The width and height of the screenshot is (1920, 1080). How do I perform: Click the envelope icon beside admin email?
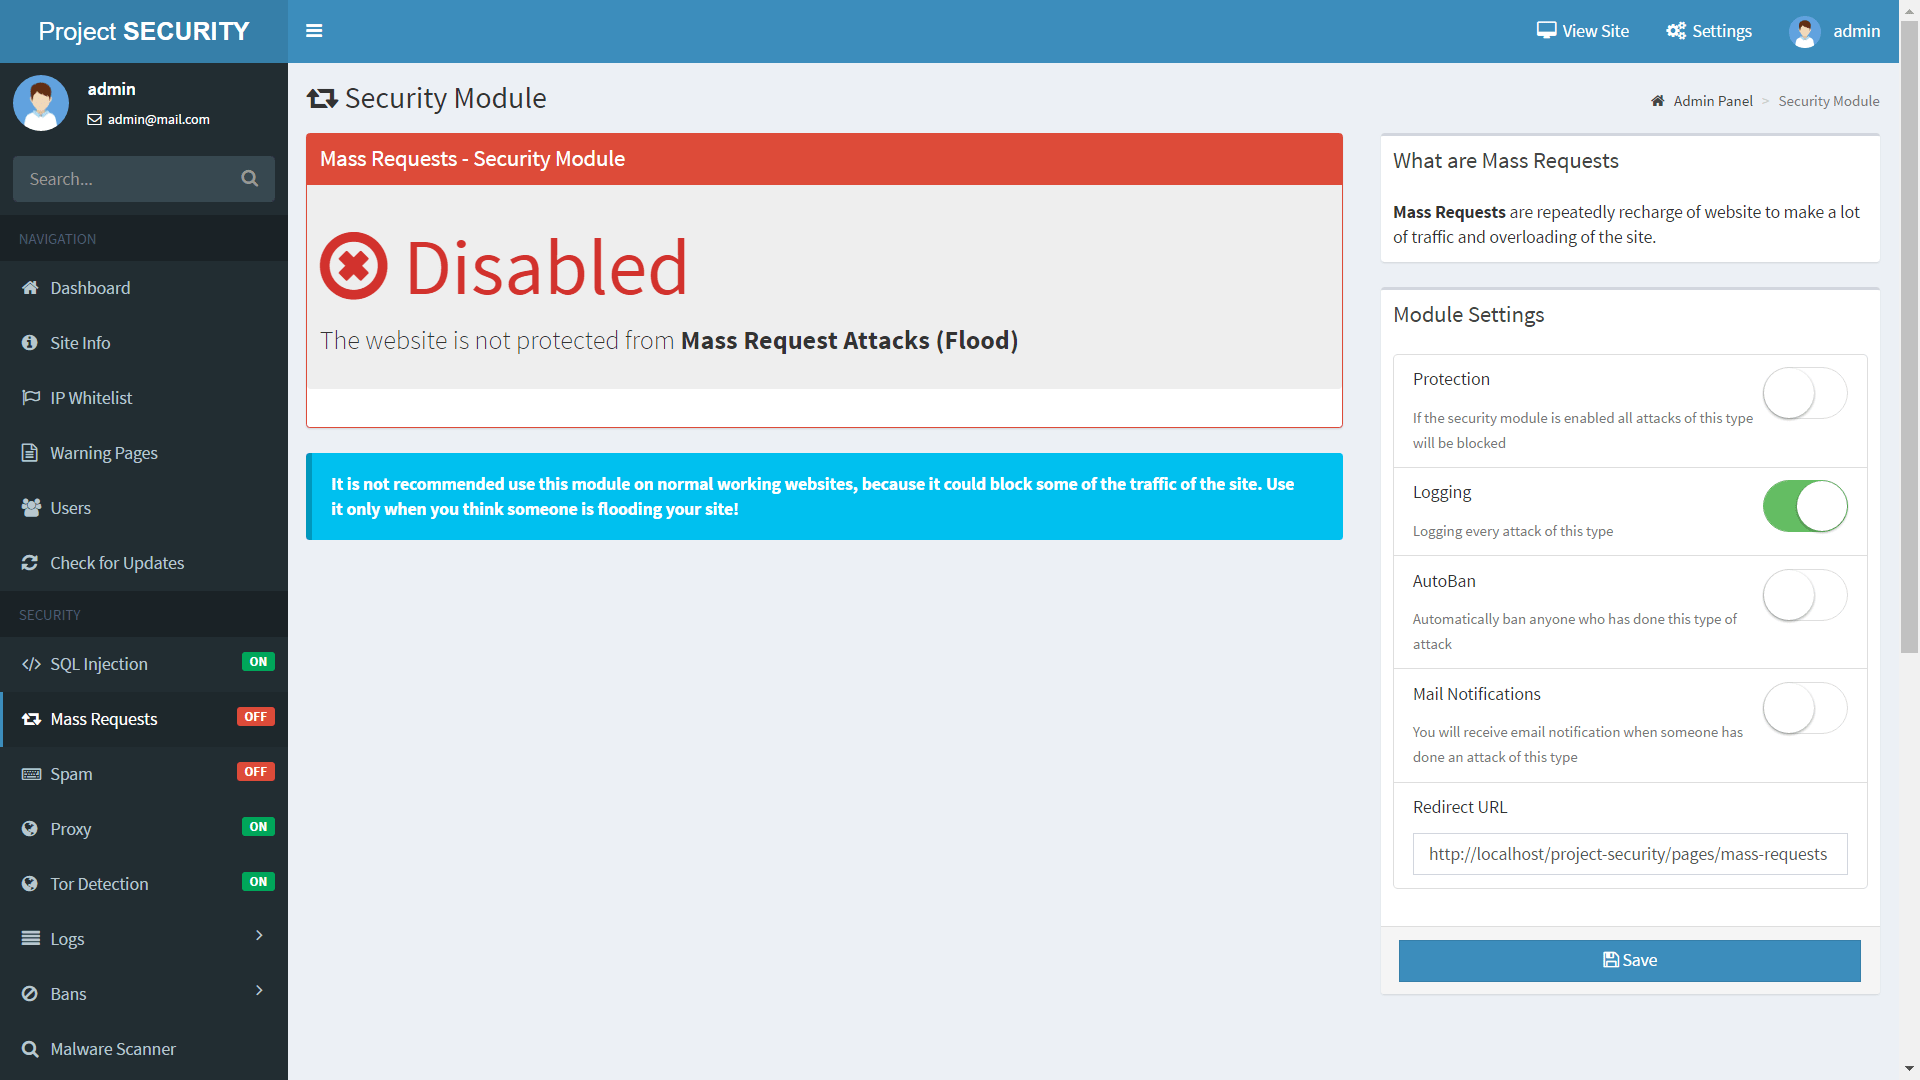pos(95,120)
